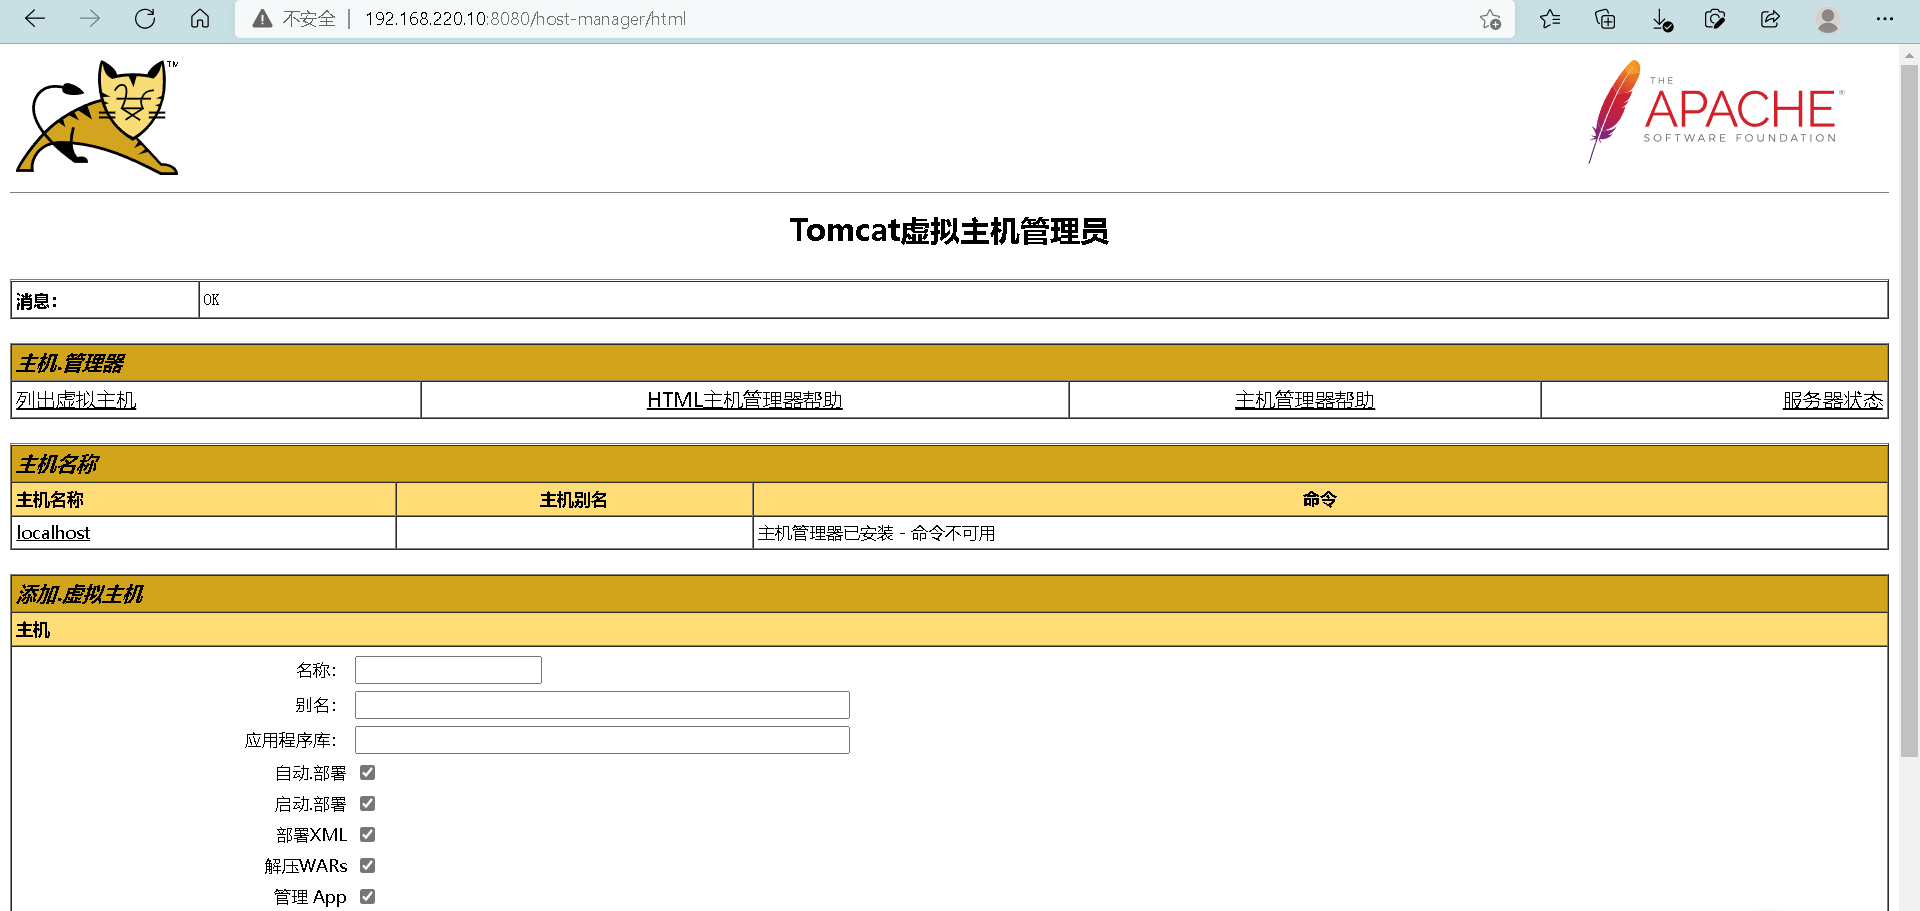Open the HTML主机管理器帮助 page
Image resolution: width=1920 pixels, height=911 pixels.
coord(744,399)
